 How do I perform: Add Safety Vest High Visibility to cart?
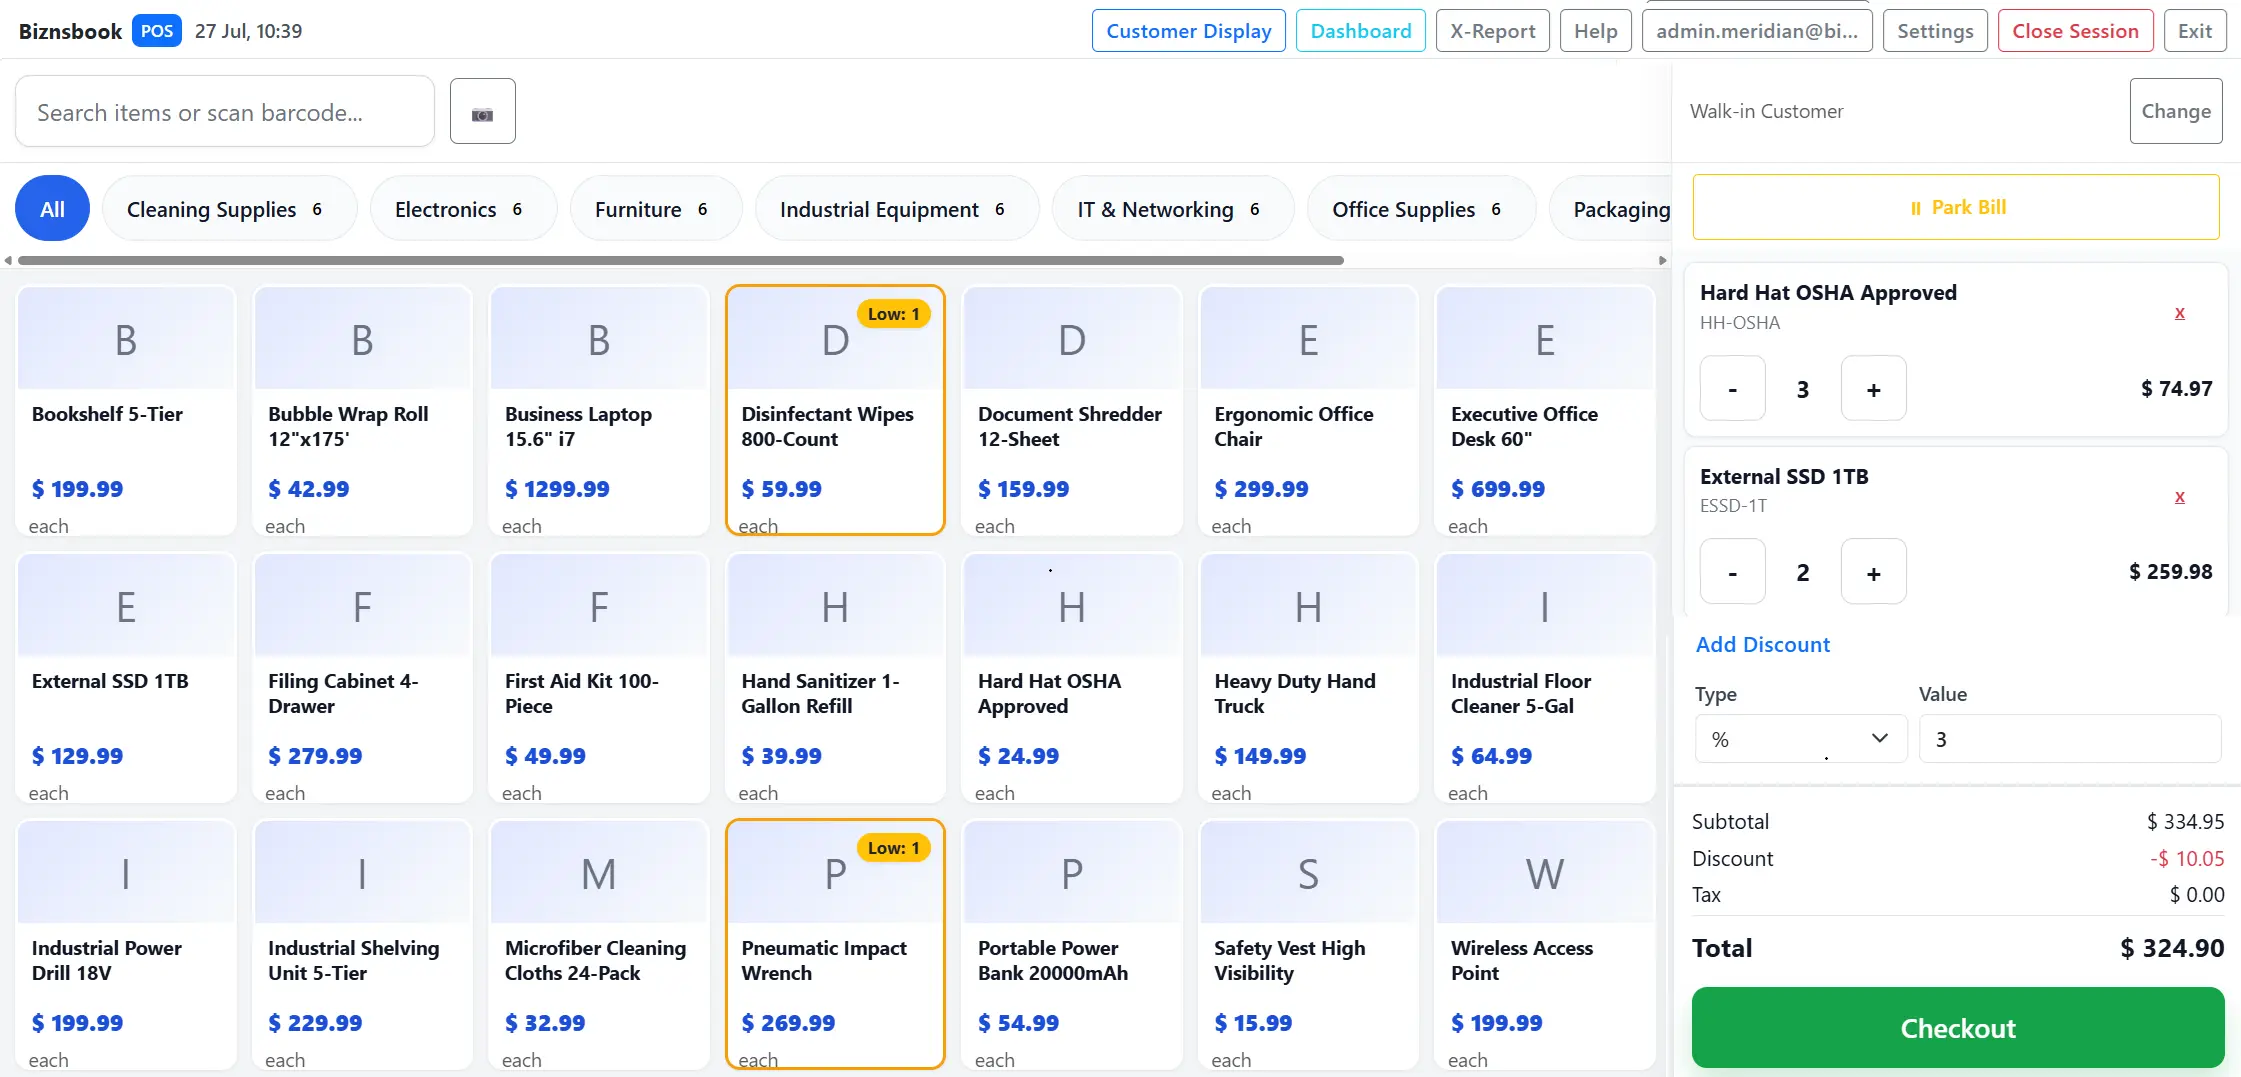1308,945
